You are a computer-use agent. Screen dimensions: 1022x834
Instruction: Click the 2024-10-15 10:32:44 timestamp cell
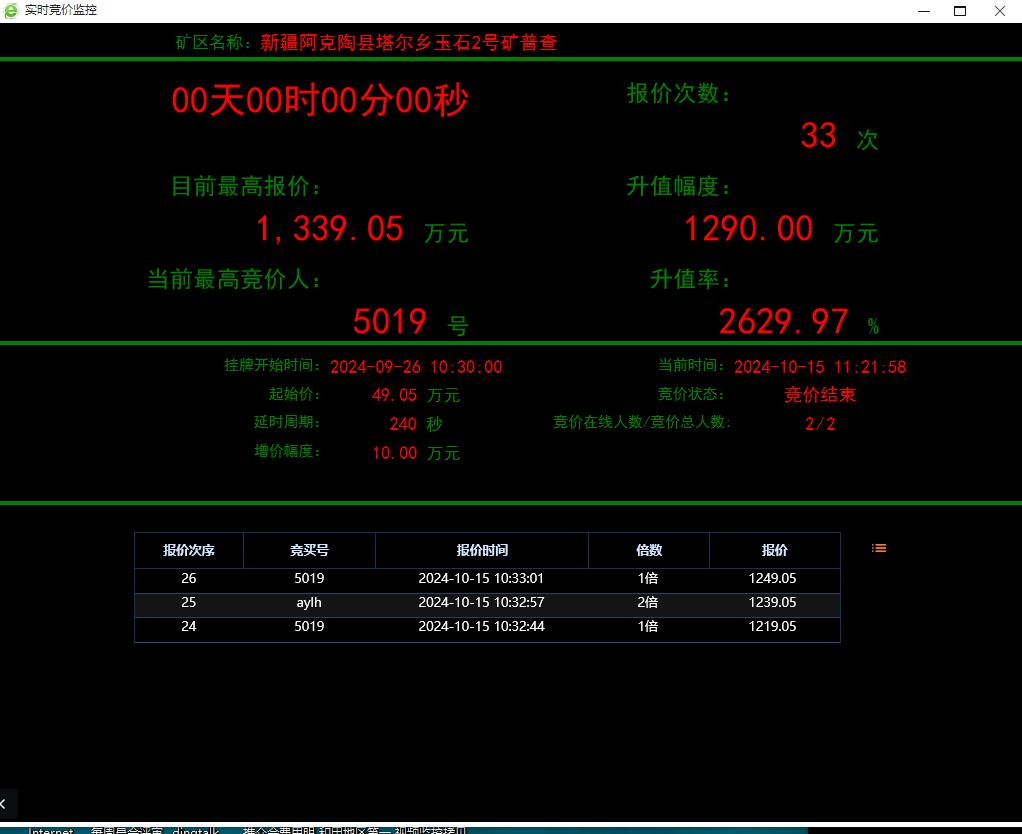click(481, 627)
